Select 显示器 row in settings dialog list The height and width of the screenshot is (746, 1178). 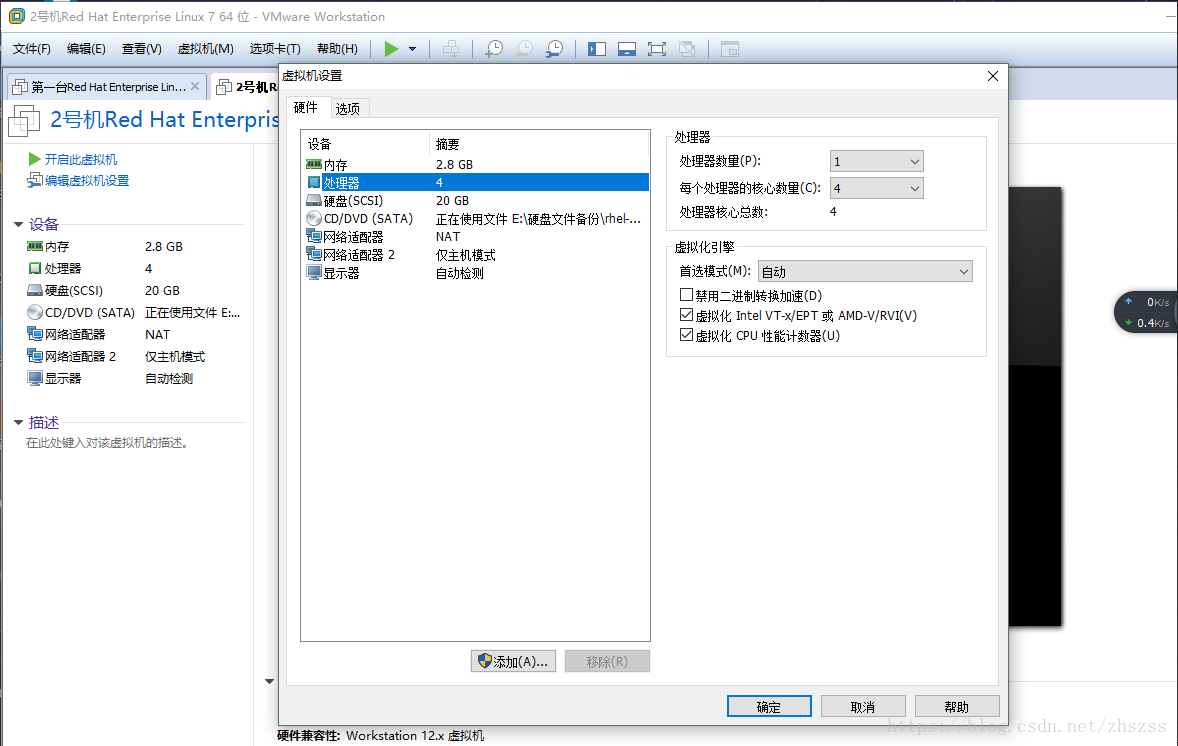point(476,273)
